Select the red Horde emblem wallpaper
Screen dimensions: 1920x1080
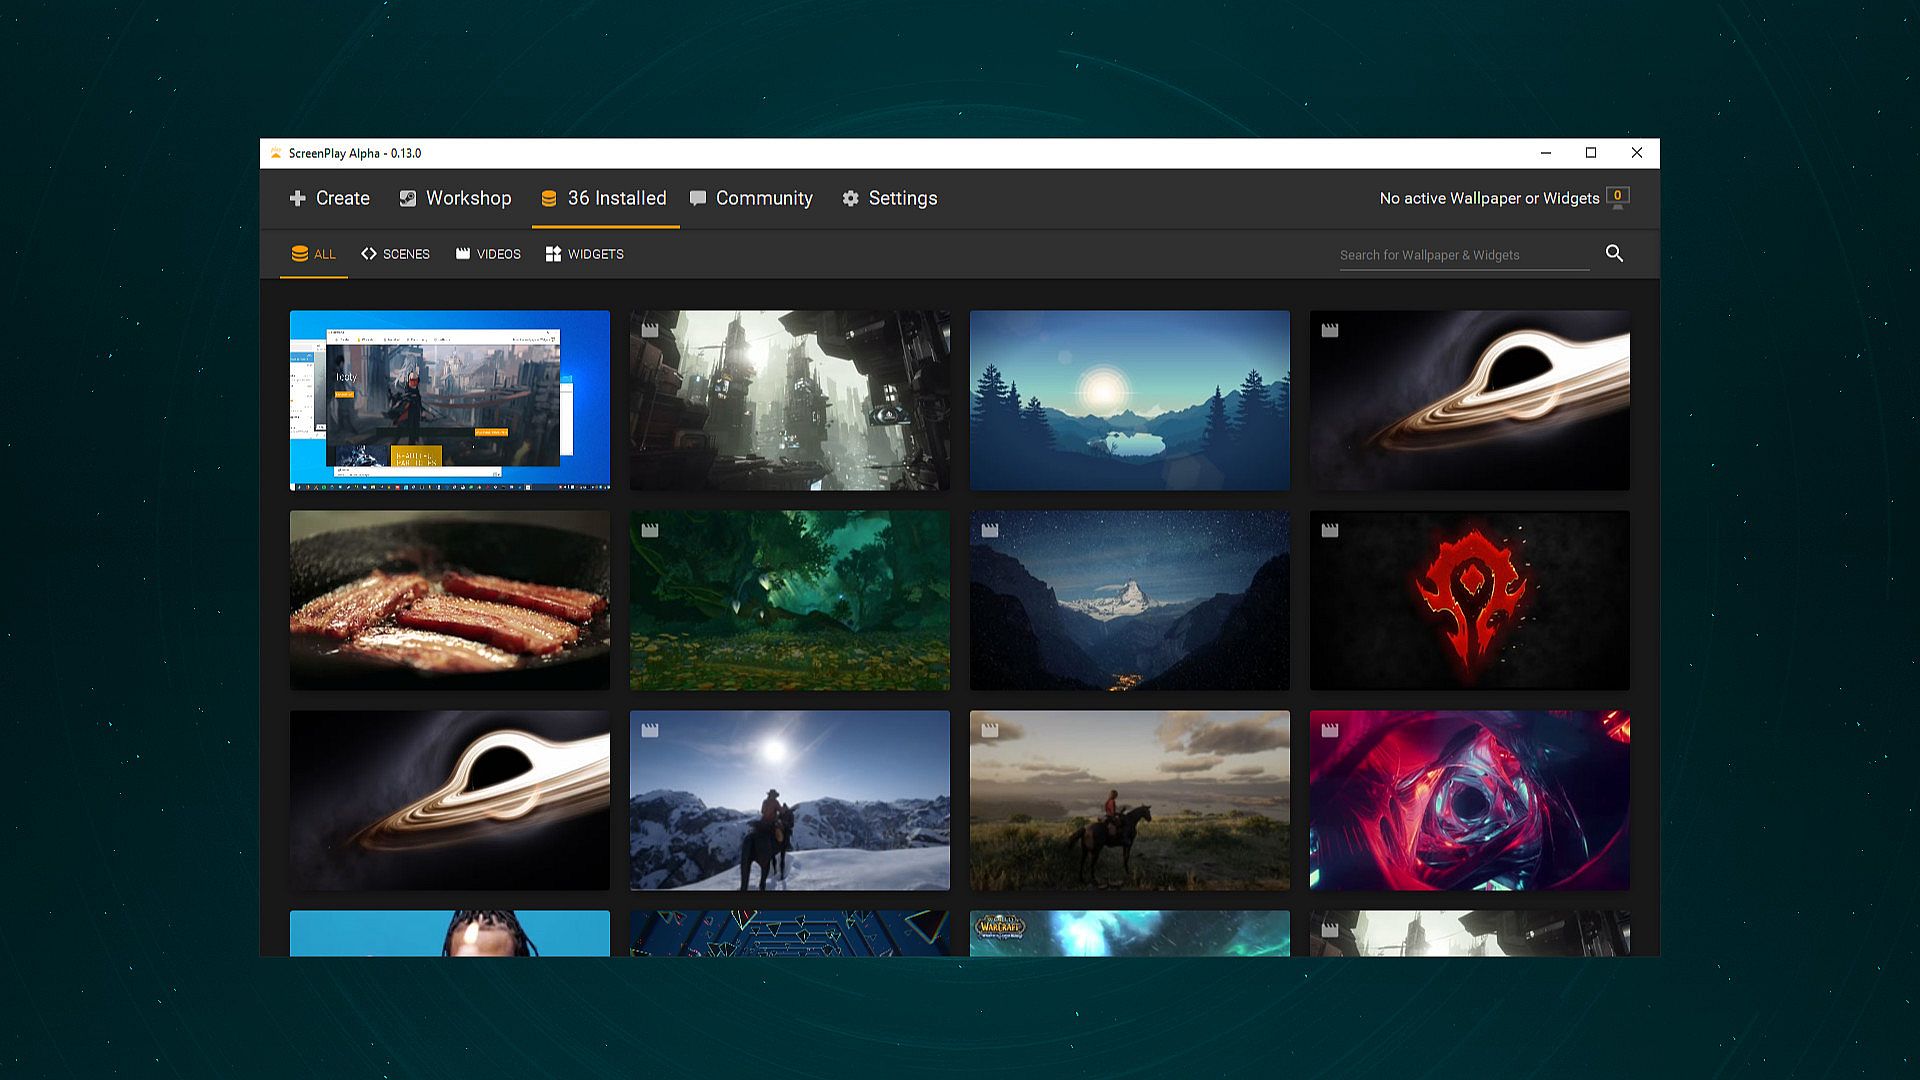tap(1469, 600)
